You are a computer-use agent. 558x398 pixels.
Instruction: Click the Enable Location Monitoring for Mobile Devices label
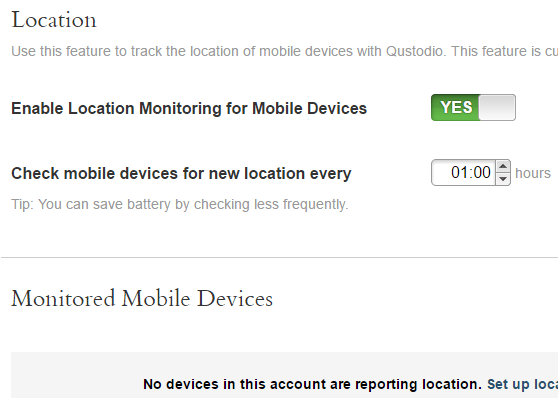pos(189,109)
